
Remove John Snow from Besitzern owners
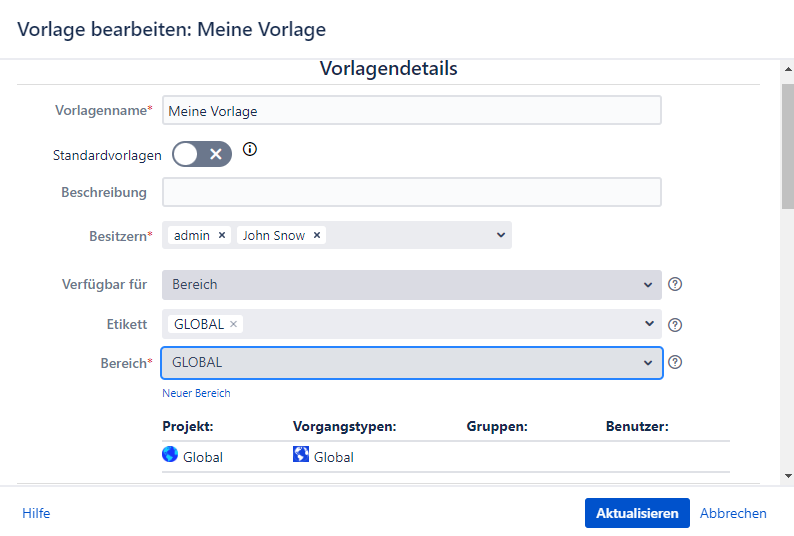click(317, 235)
